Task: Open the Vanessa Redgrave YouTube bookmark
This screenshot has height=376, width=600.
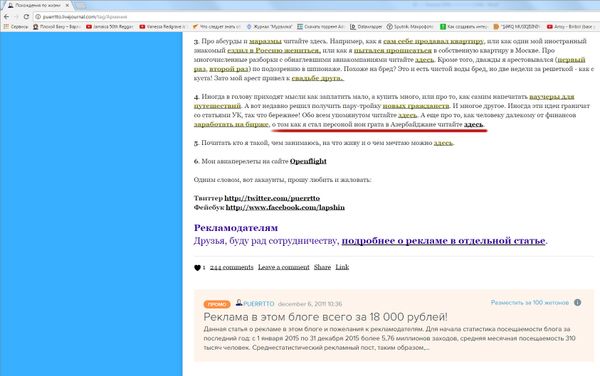Action: coord(163,27)
